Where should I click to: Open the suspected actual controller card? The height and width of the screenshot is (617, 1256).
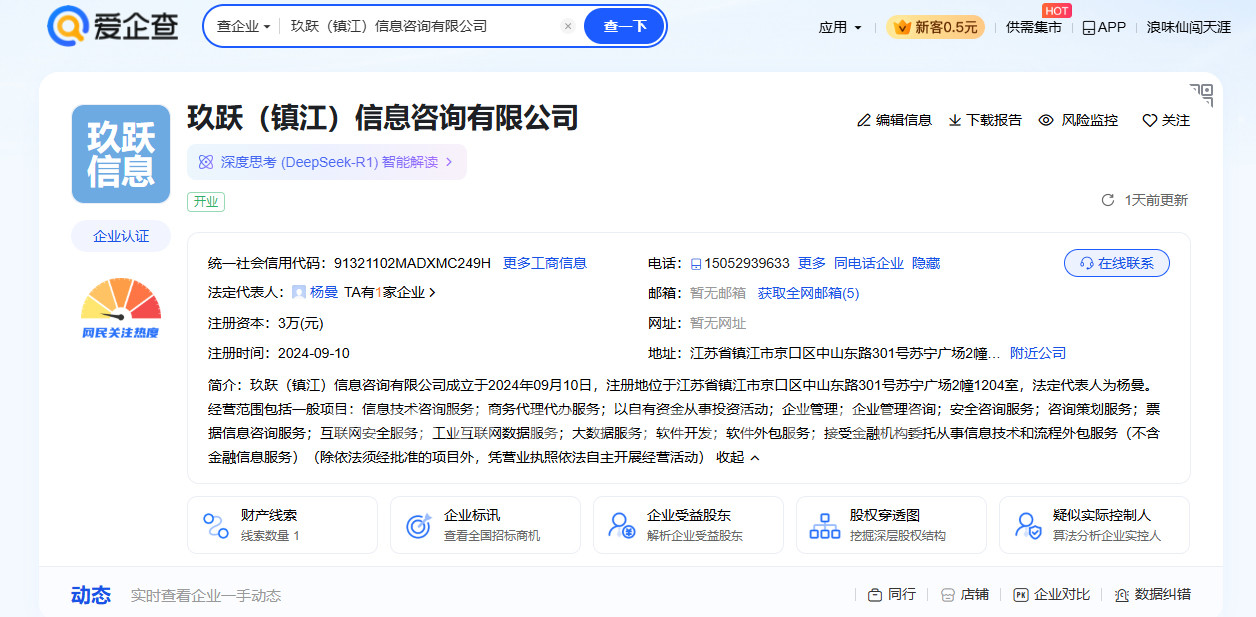1094,525
